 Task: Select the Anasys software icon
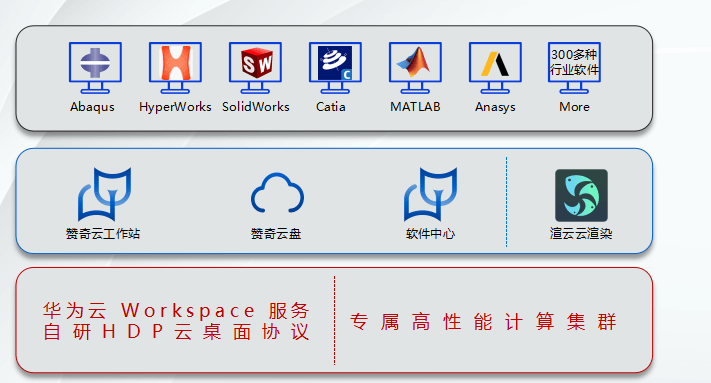tap(495, 68)
